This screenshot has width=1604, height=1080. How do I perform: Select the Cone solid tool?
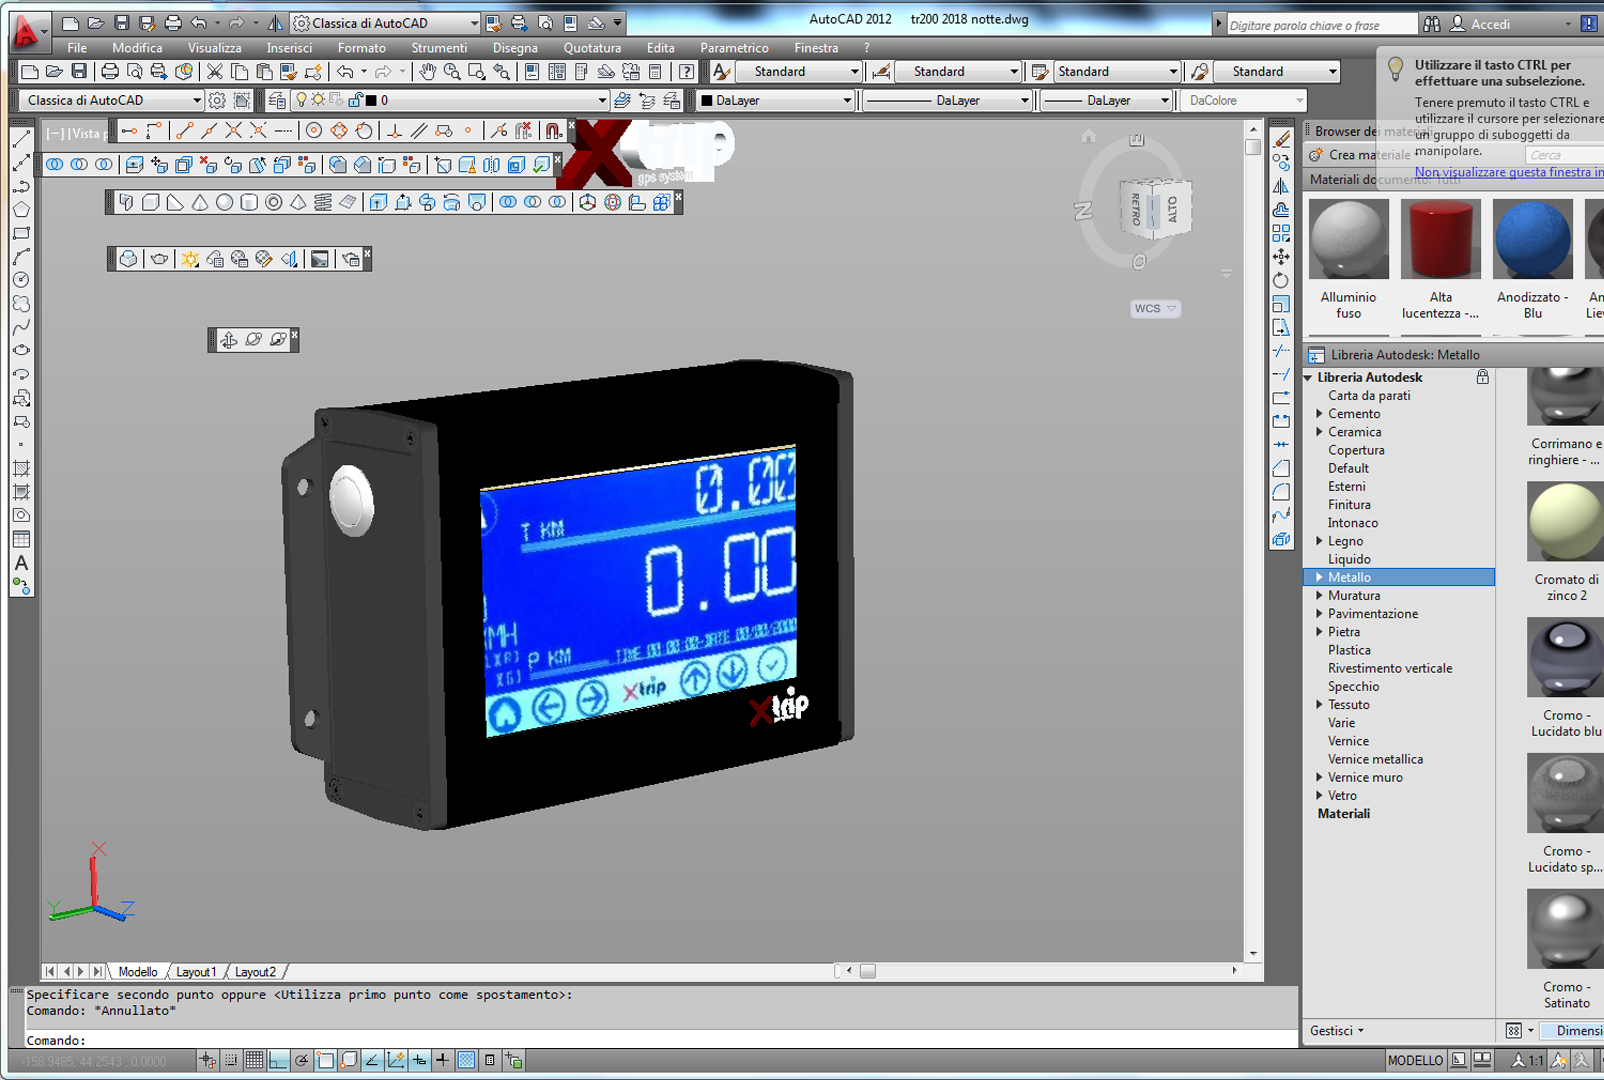pyautogui.click(x=200, y=202)
